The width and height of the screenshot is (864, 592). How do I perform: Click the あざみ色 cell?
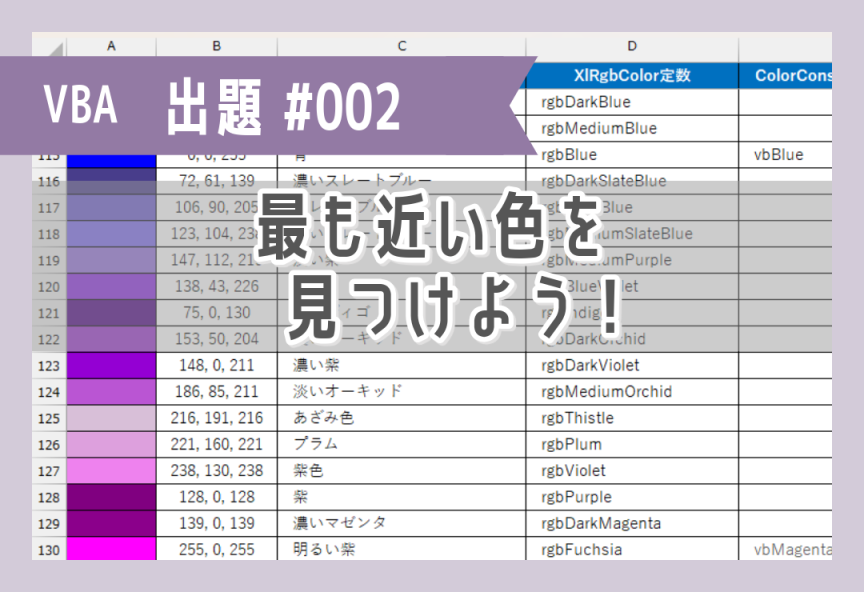click(402, 418)
